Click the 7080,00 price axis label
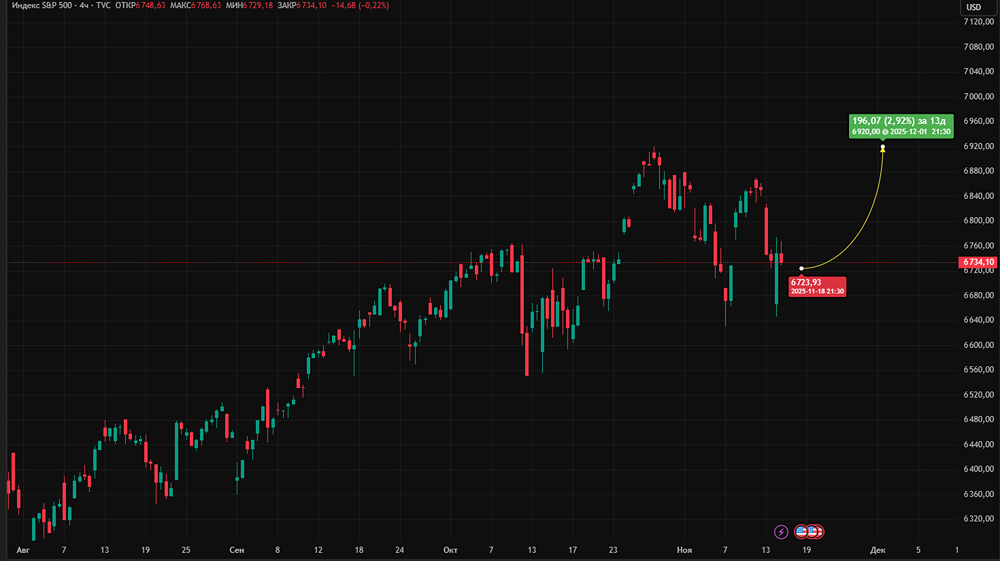This screenshot has height=561, width=1000. (x=978, y=47)
